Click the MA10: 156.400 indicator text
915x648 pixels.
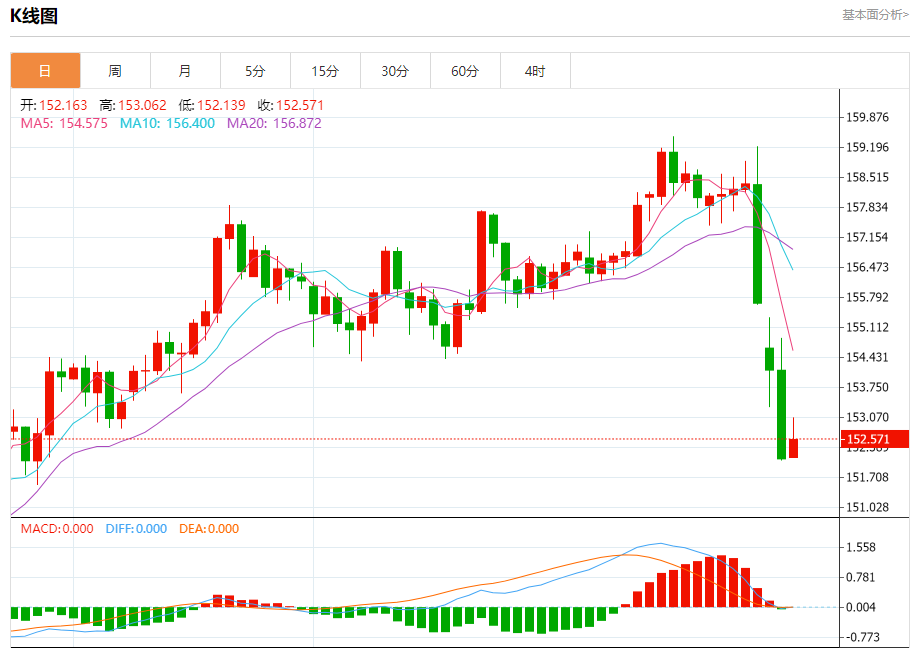167,123
